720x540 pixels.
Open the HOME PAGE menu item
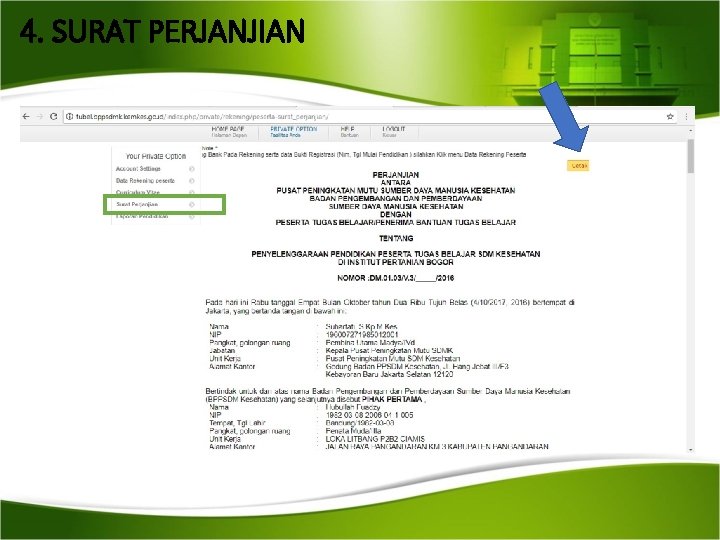(x=229, y=132)
